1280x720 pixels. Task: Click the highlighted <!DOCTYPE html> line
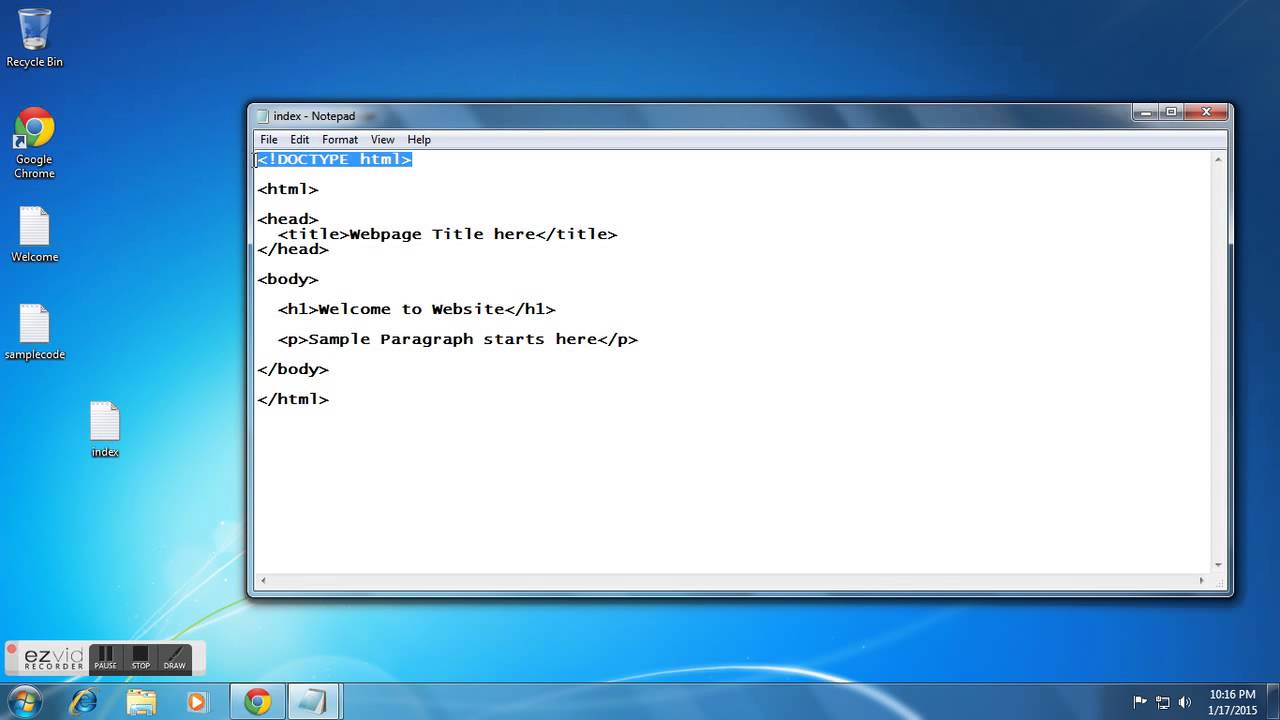click(334, 159)
